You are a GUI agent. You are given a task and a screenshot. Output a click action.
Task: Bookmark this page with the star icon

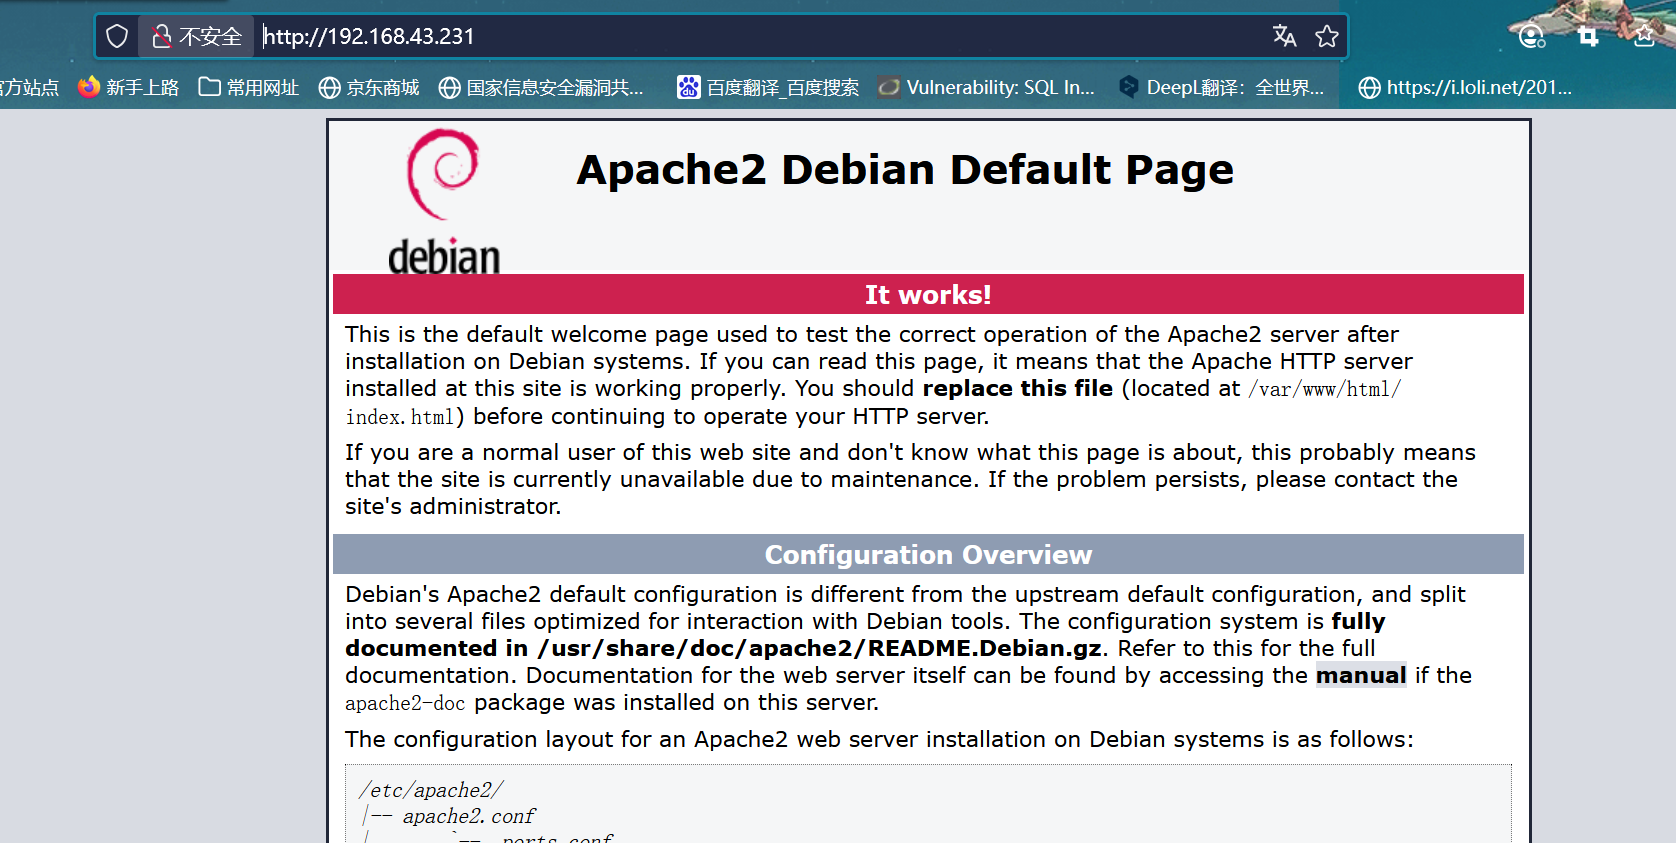click(1327, 37)
